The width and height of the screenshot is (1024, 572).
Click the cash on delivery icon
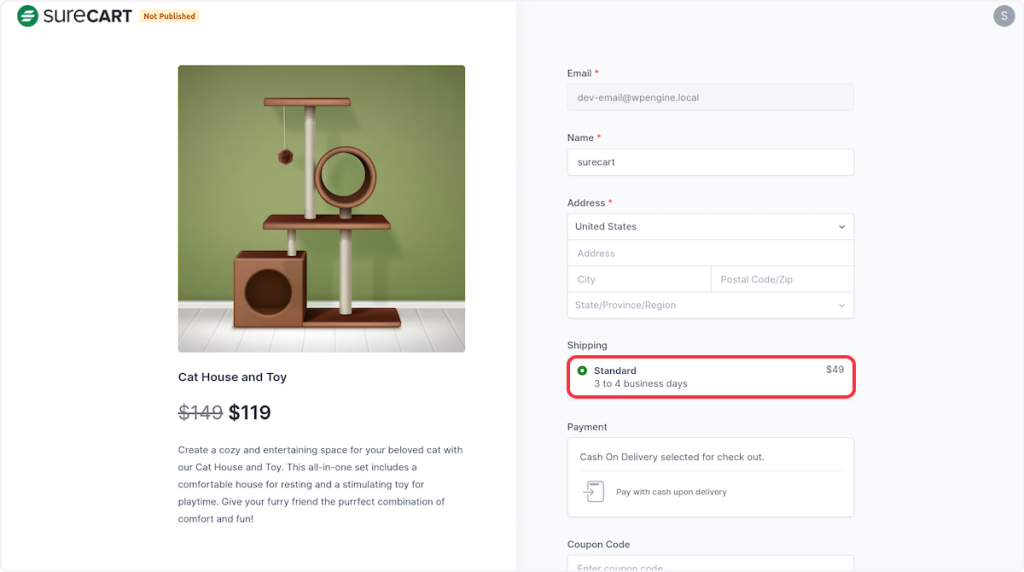click(x=593, y=492)
